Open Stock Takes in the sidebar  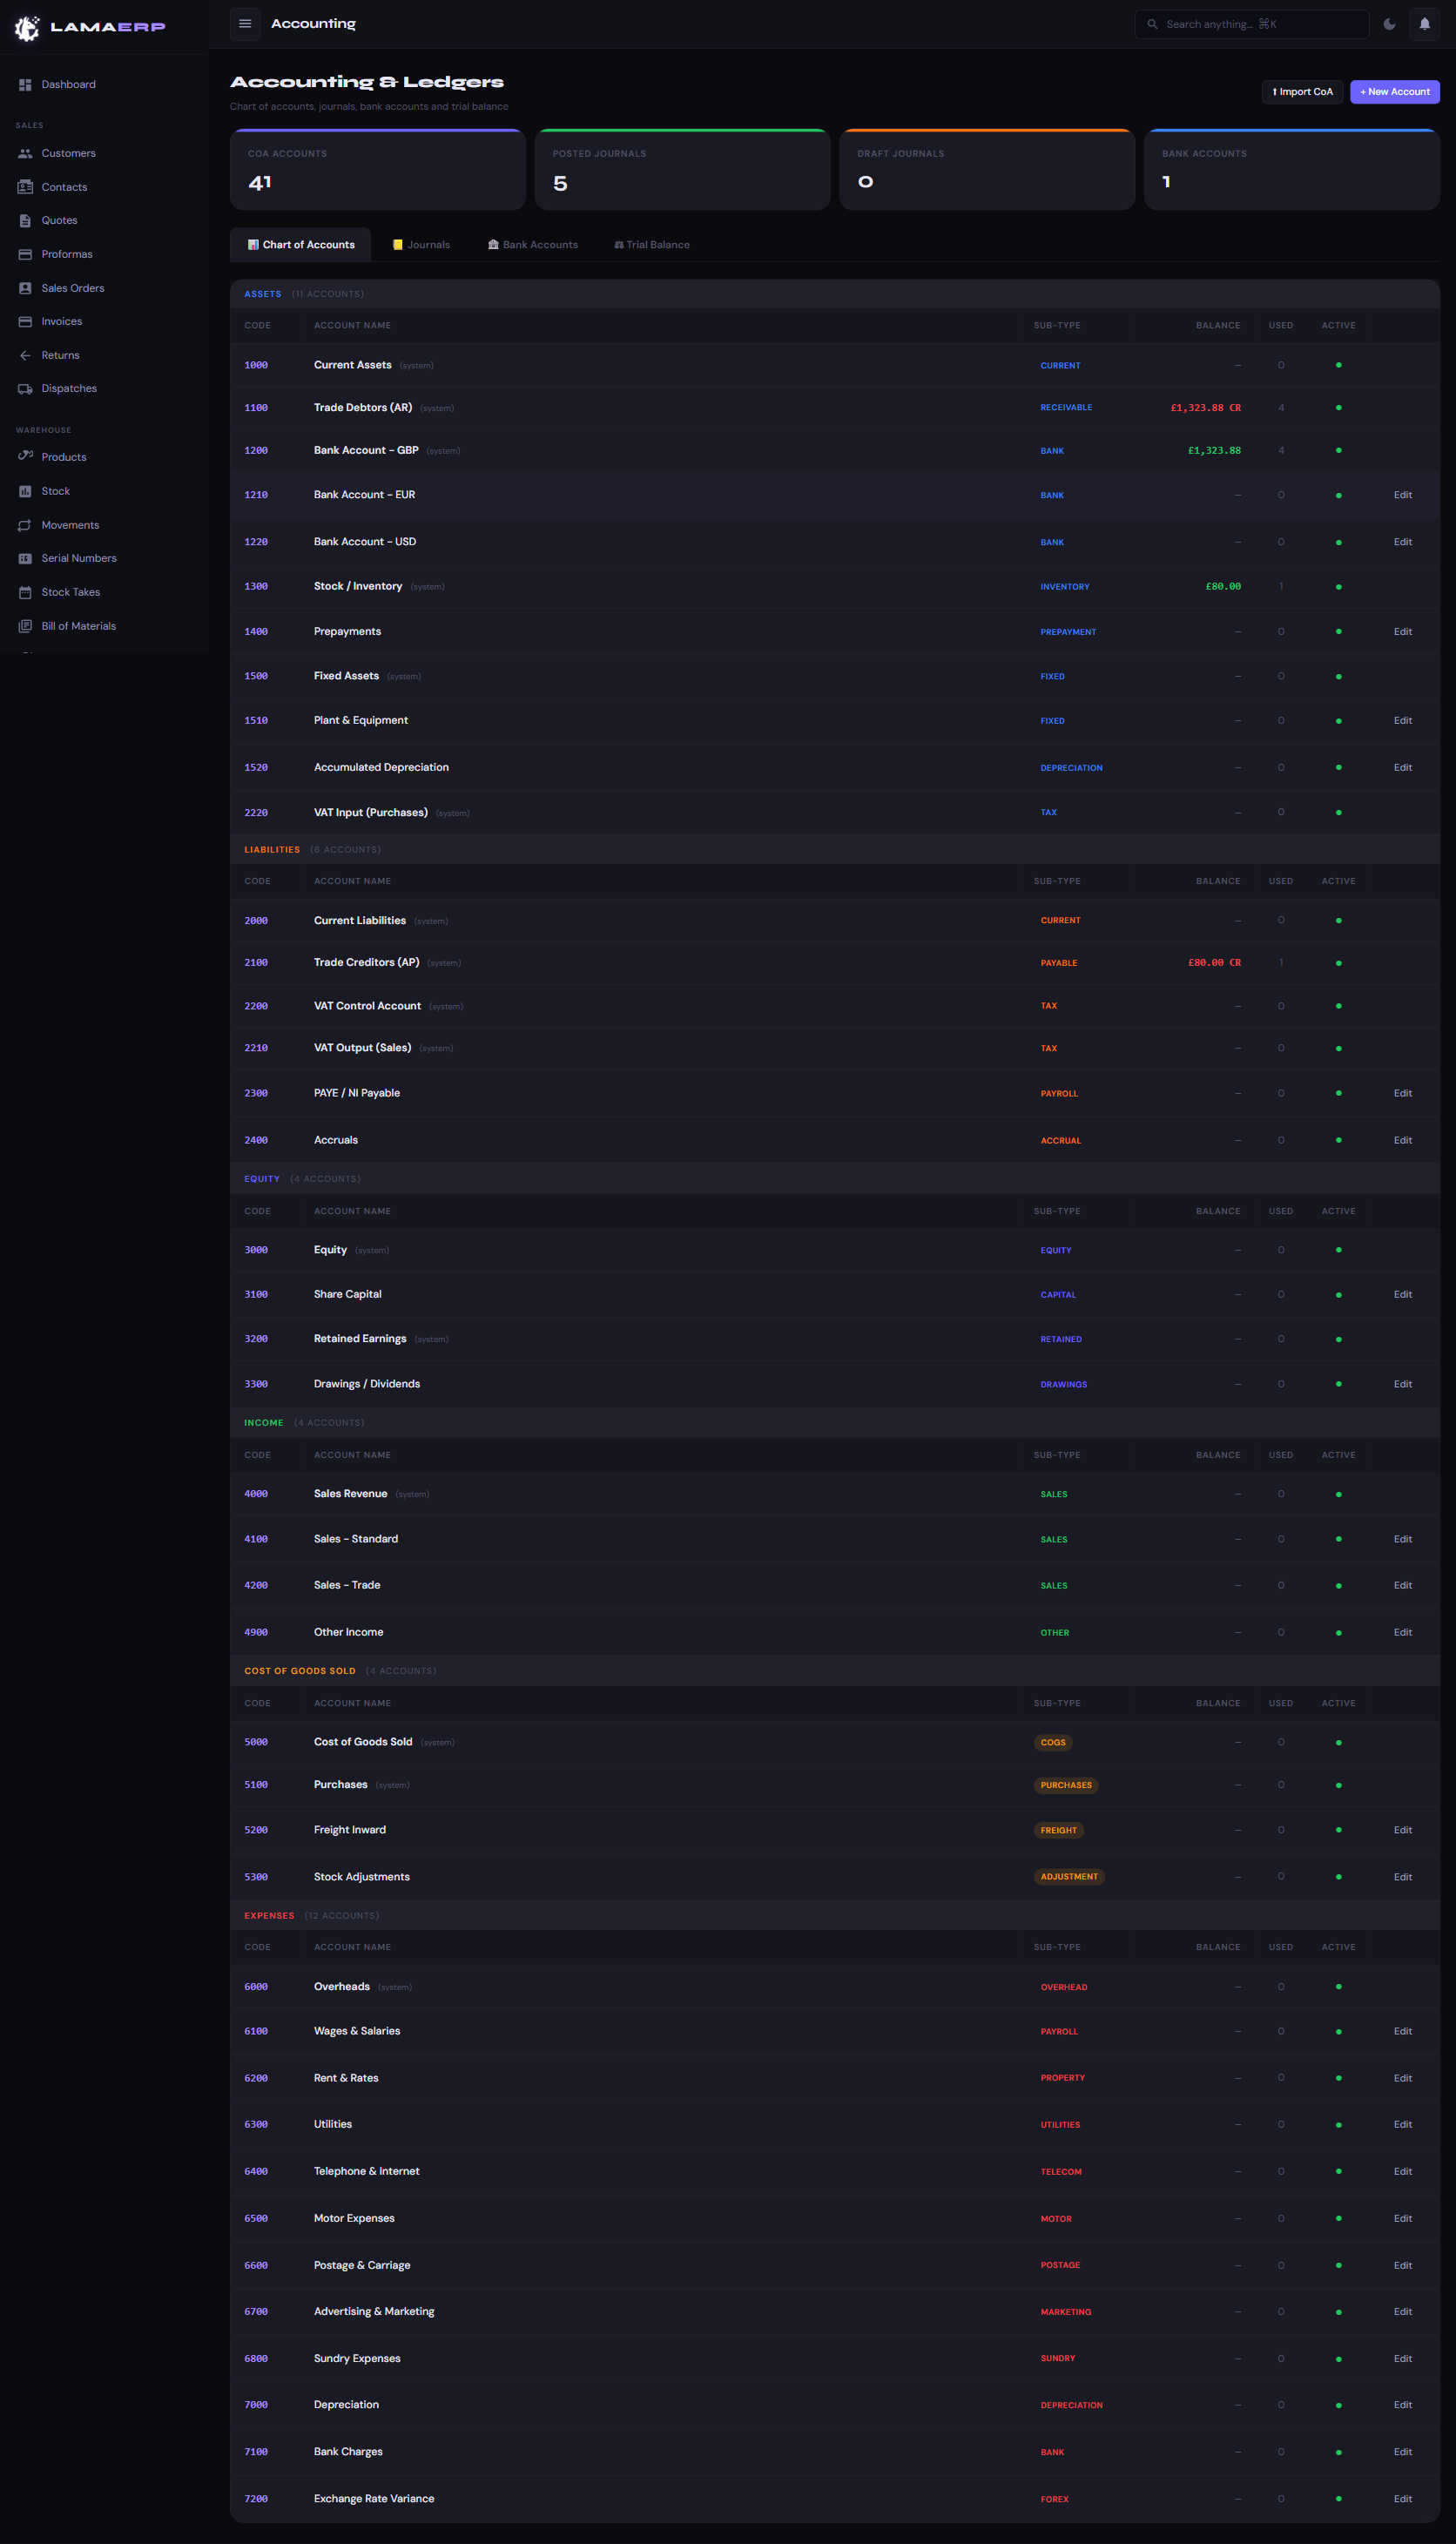click(70, 592)
